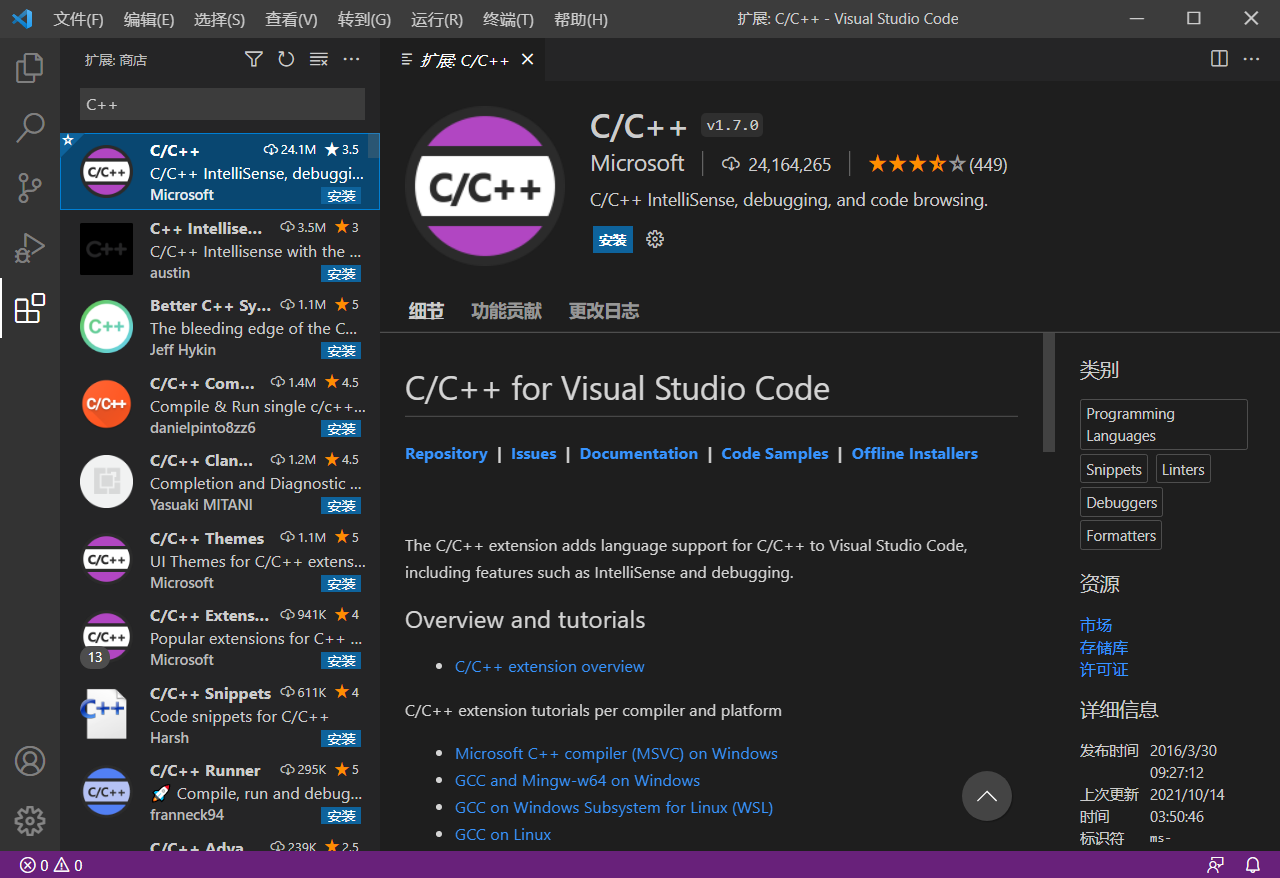Select the C/C++ Runner extension by franneck94

coord(220,792)
